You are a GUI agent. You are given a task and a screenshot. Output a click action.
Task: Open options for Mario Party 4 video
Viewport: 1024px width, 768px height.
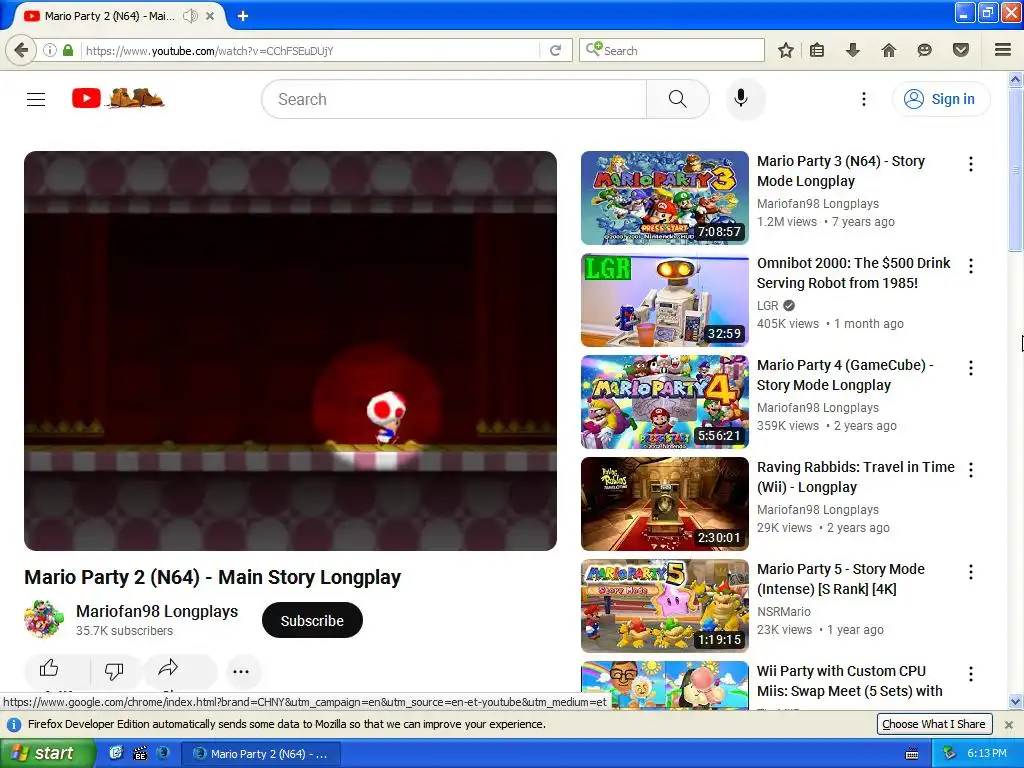tap(971, 368)
